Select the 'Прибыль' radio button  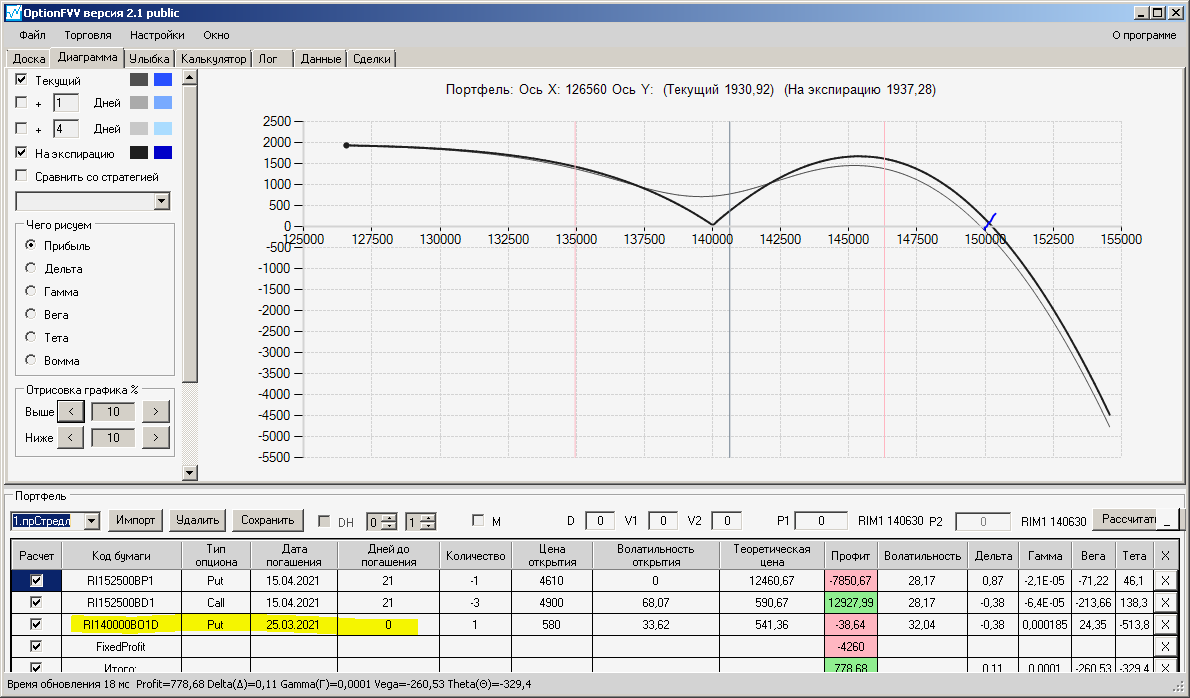[x=30, y=245]
